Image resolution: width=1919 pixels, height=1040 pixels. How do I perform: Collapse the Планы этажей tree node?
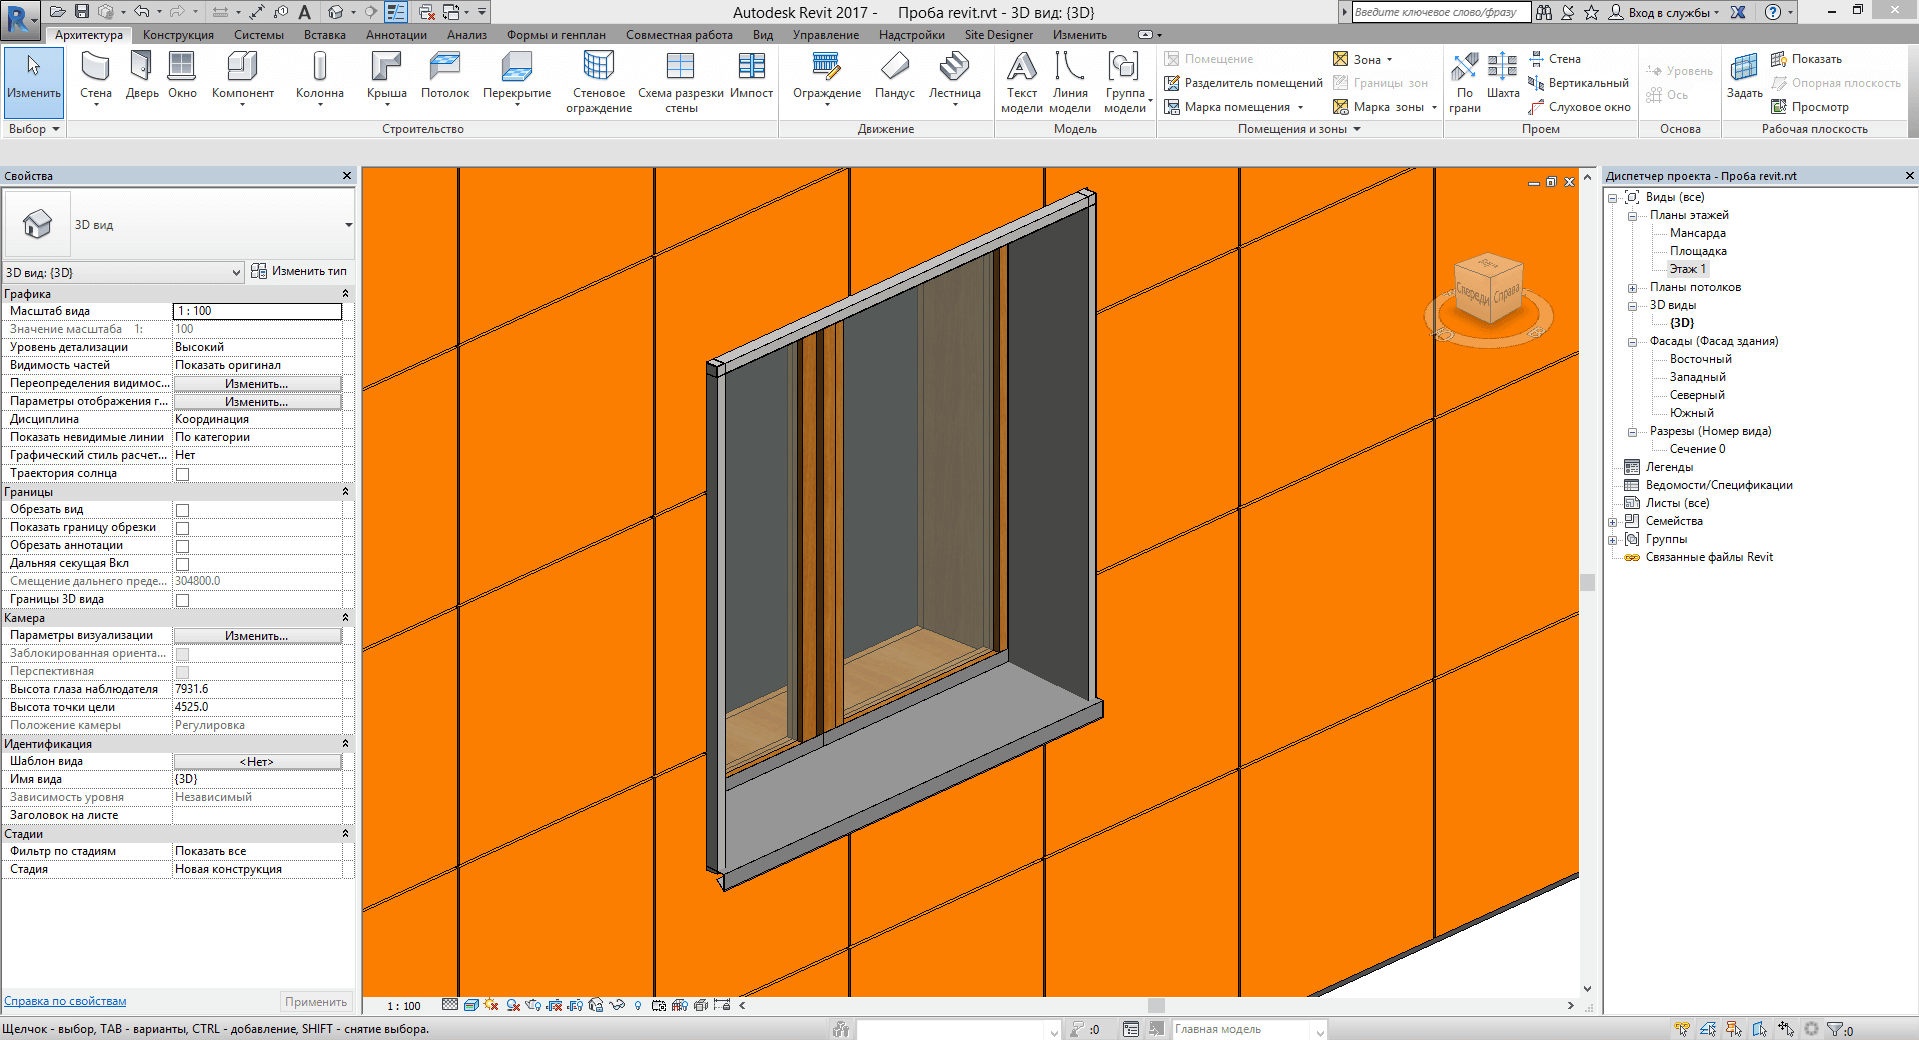[x=1632, y=216]
